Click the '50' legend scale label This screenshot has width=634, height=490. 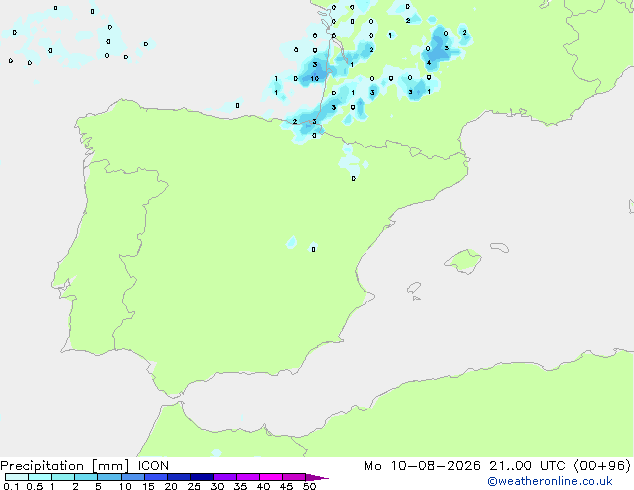pos(309,486)
